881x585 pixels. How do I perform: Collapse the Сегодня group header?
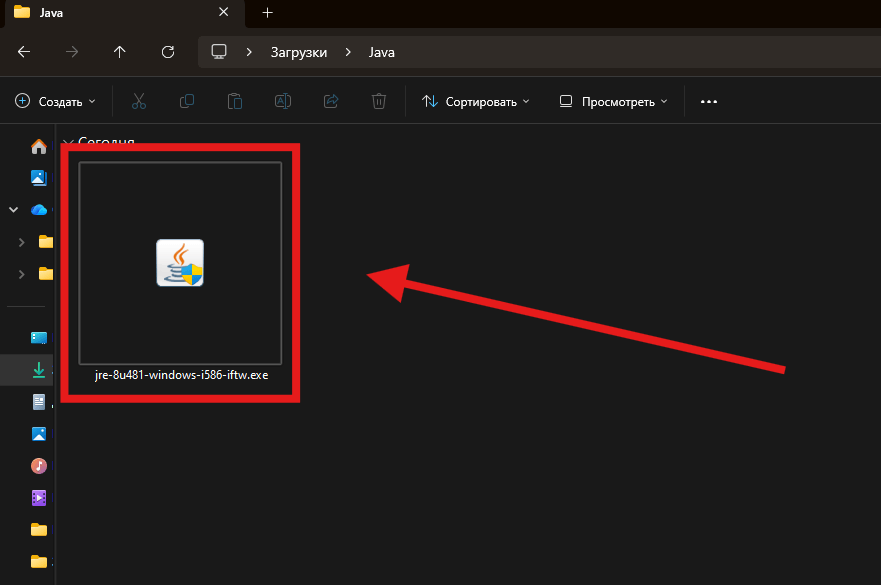click(x=68, y=142)
